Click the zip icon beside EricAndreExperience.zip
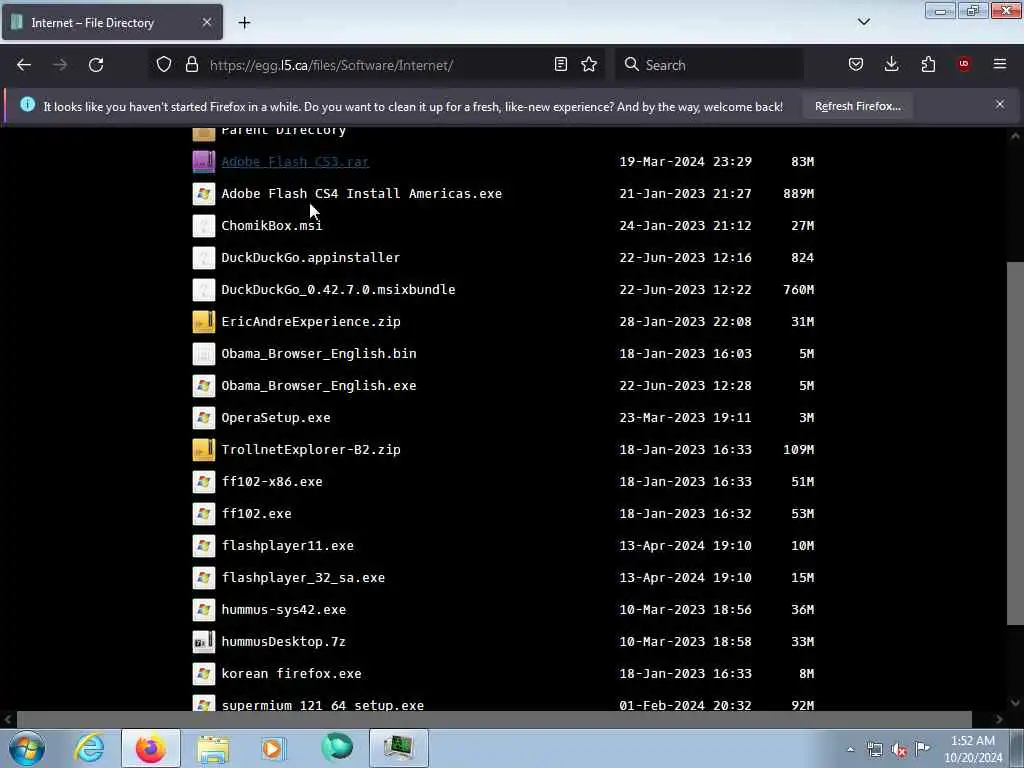The width and height of the screenshot is (1024, 768). 204,321
